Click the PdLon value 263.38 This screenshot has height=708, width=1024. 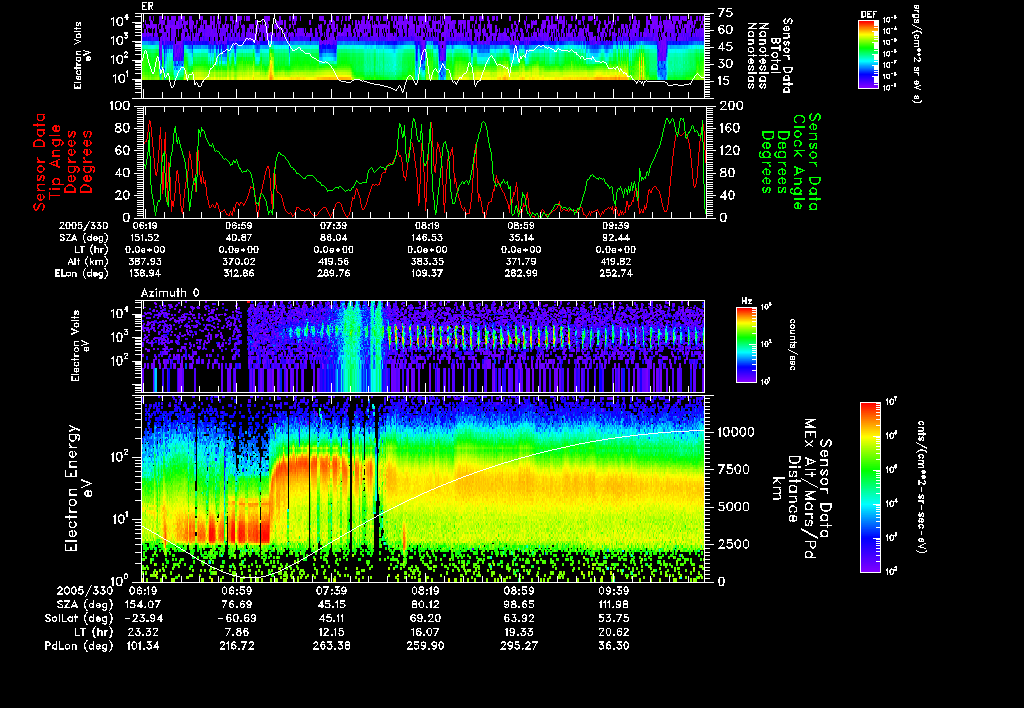click(331, 646)
